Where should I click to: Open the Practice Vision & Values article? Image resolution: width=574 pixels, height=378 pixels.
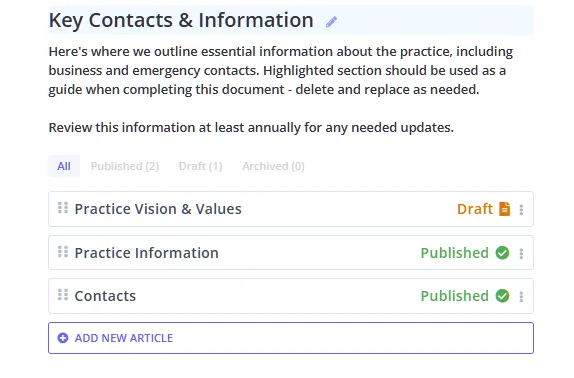click(x=158, y=209)
